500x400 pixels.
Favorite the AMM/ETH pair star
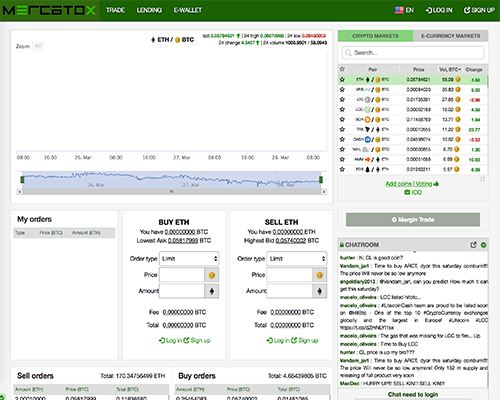point(342,159)
